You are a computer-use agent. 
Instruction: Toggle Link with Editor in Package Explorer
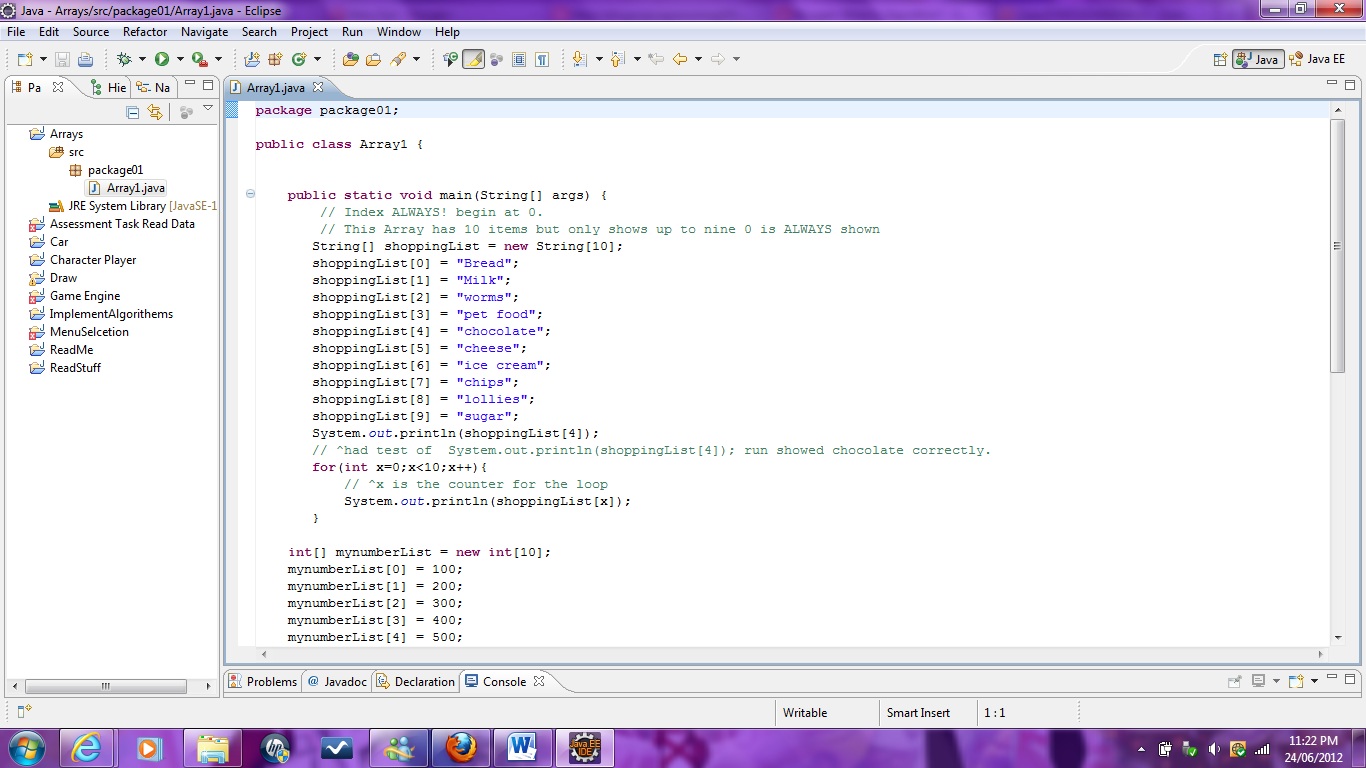click(x=155, y=112)
